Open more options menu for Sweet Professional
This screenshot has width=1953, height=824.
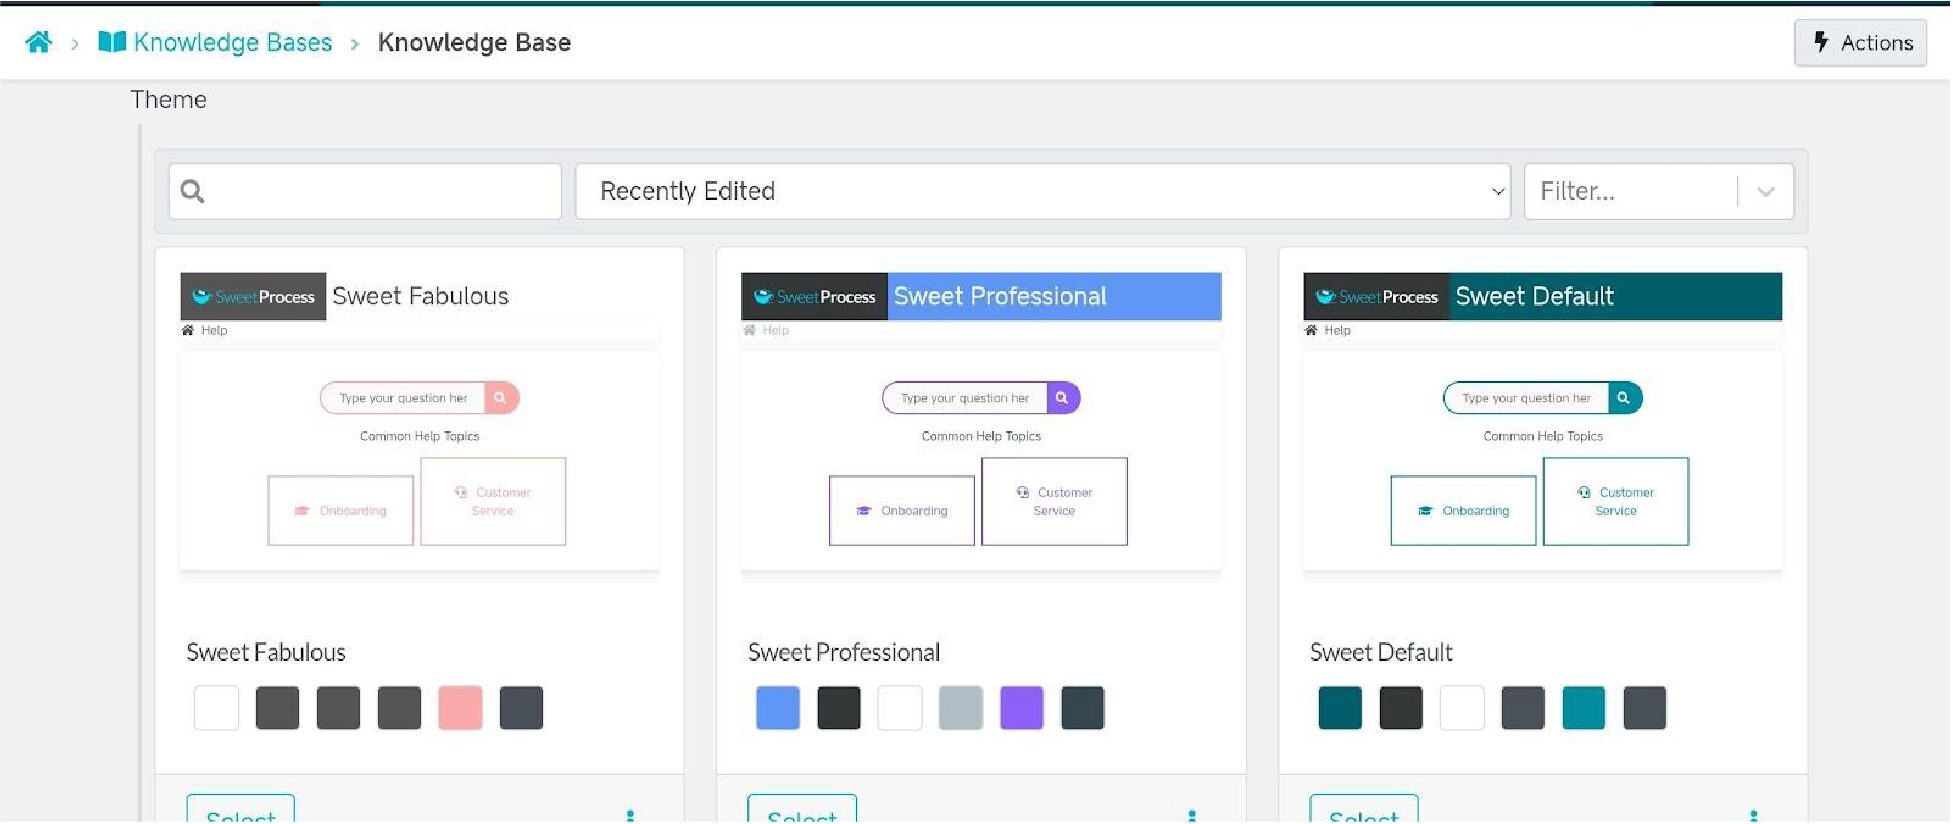pos(1192,816)
